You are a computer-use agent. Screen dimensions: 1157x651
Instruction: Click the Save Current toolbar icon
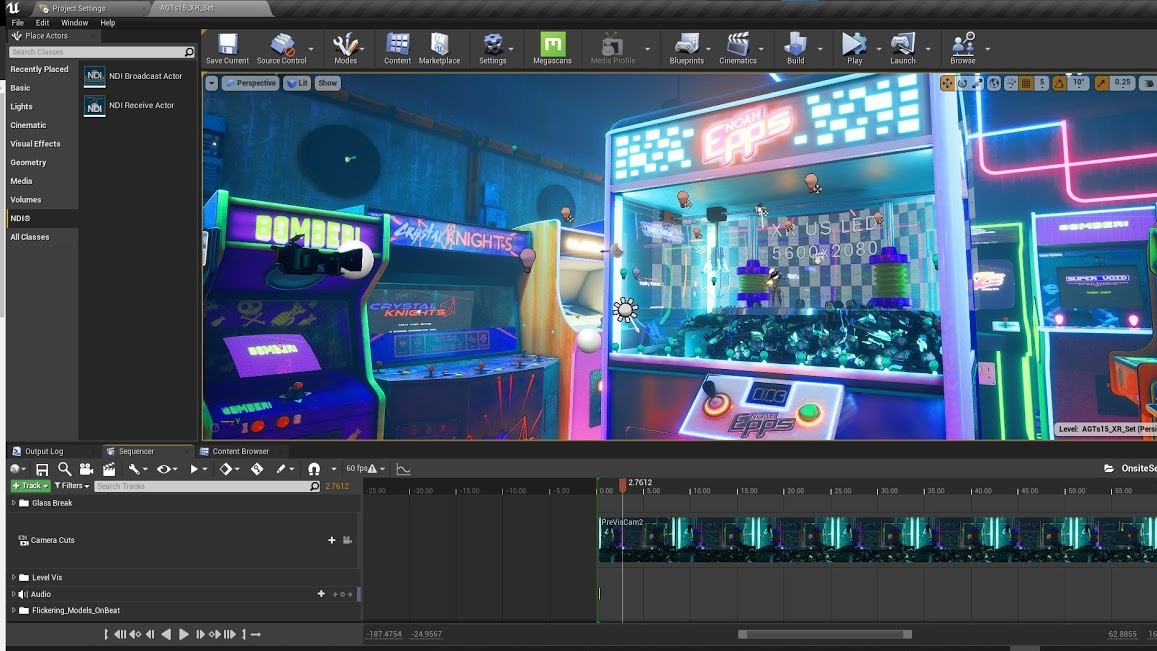click(227, 46)
